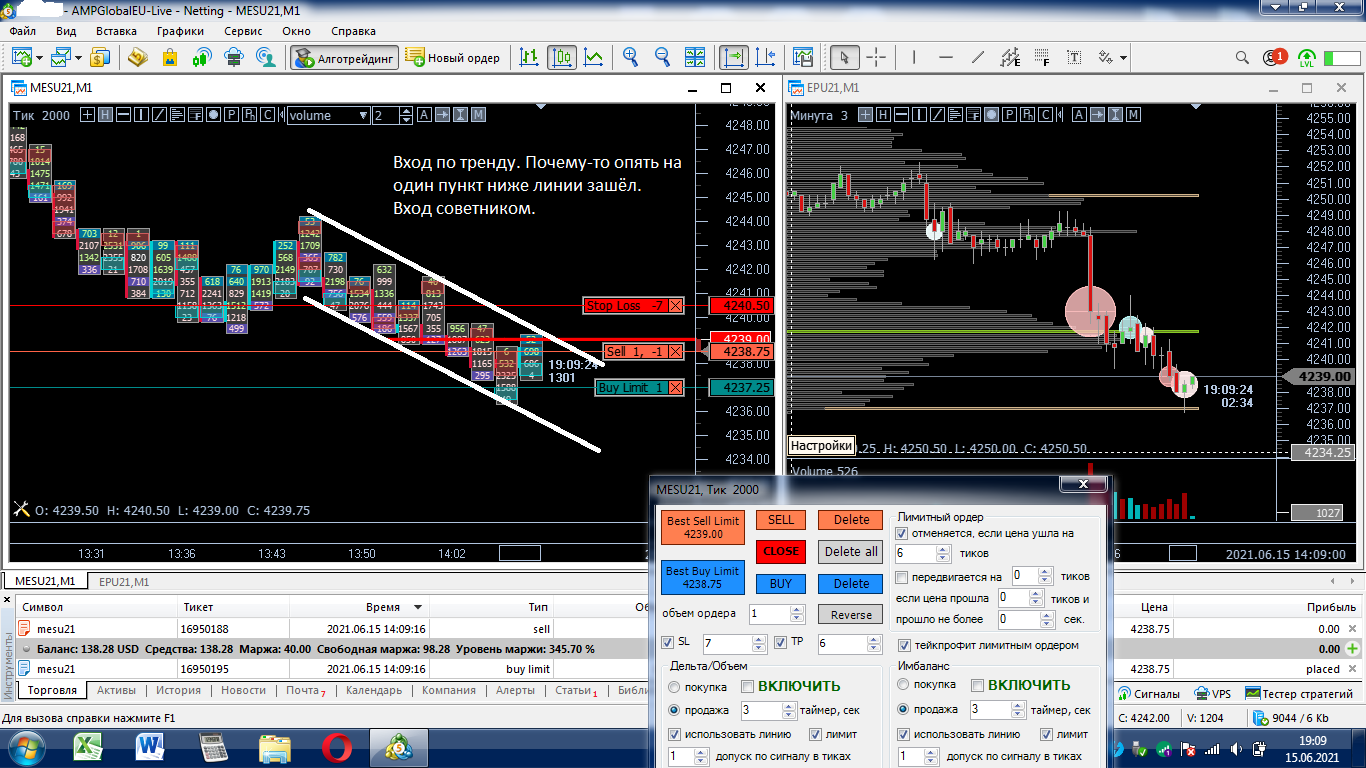Toggle 'отменяется, если цена ушла на' checkbox

tap(902, 534)
